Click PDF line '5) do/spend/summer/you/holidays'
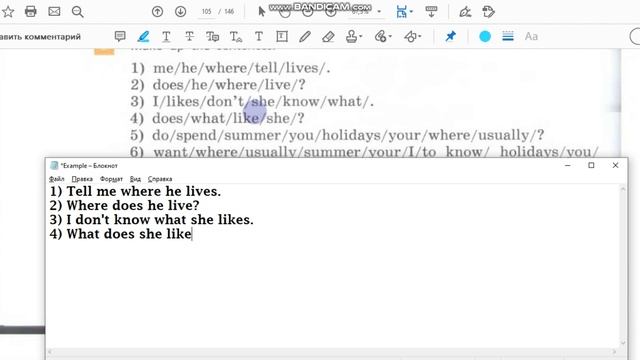Viewport: 640px width, 360px height. [x=337, y=135]
